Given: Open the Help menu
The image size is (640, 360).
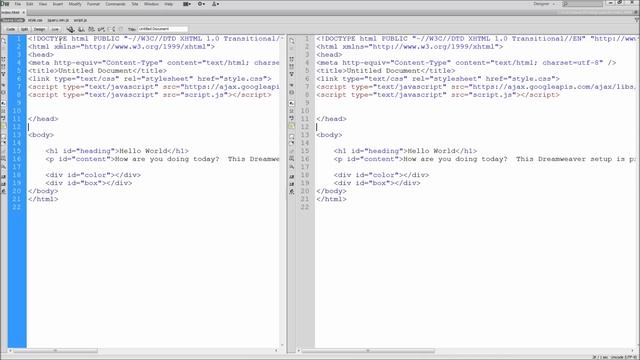Looking at the screenshot, I should point(169,4).
